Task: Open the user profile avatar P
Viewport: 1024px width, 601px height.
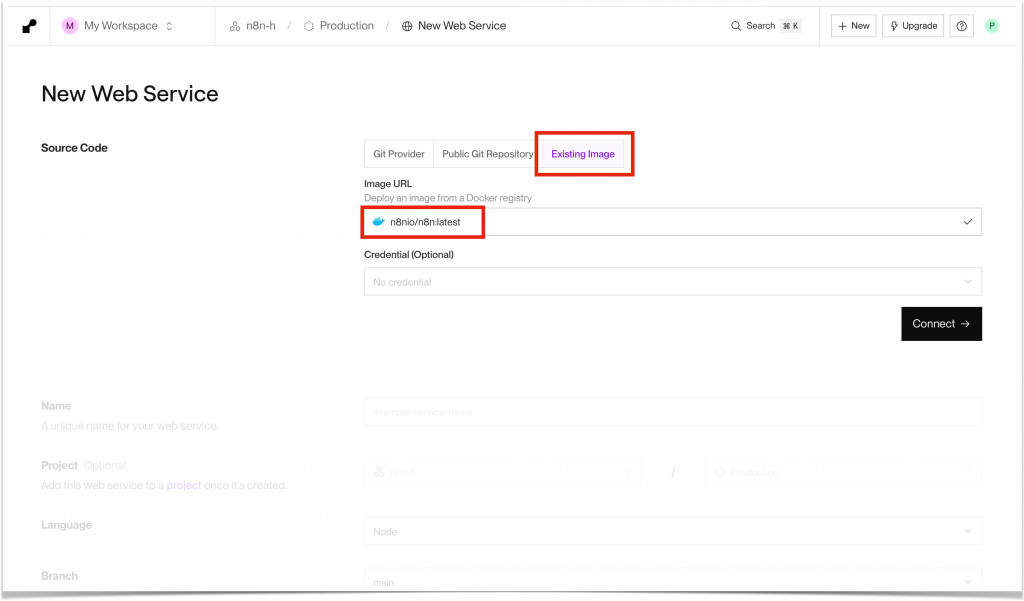Action: point(992,26)
